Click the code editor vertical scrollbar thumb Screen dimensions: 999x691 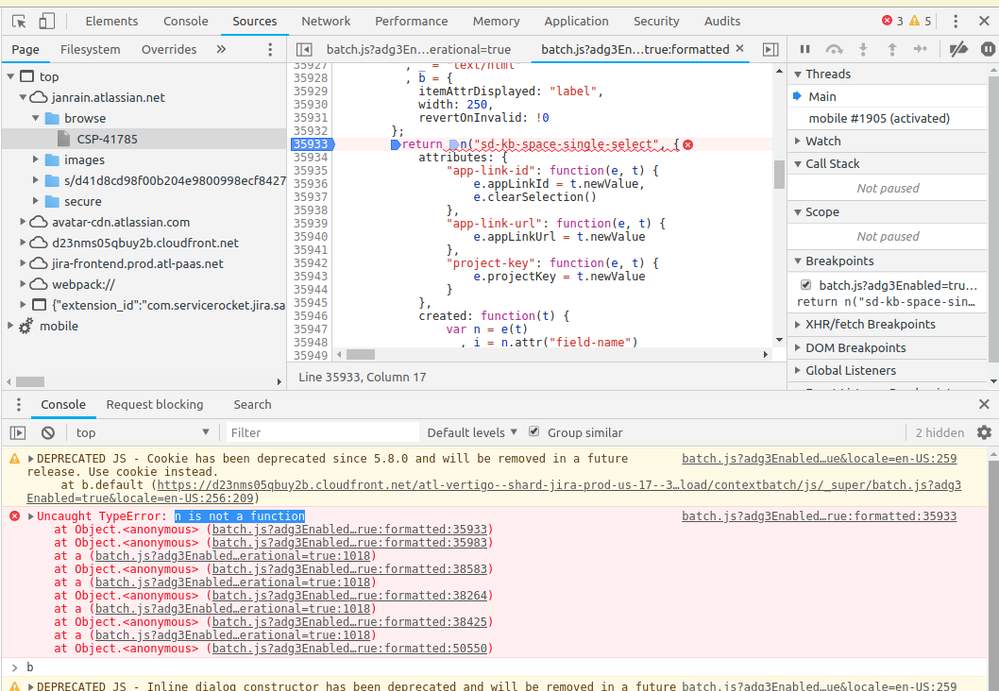pos(779,174)
